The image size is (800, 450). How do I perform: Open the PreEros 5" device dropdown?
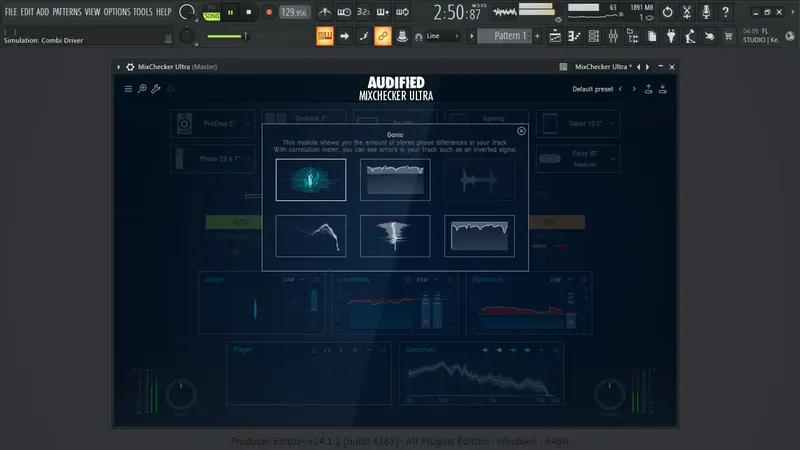tap(212, 123)
